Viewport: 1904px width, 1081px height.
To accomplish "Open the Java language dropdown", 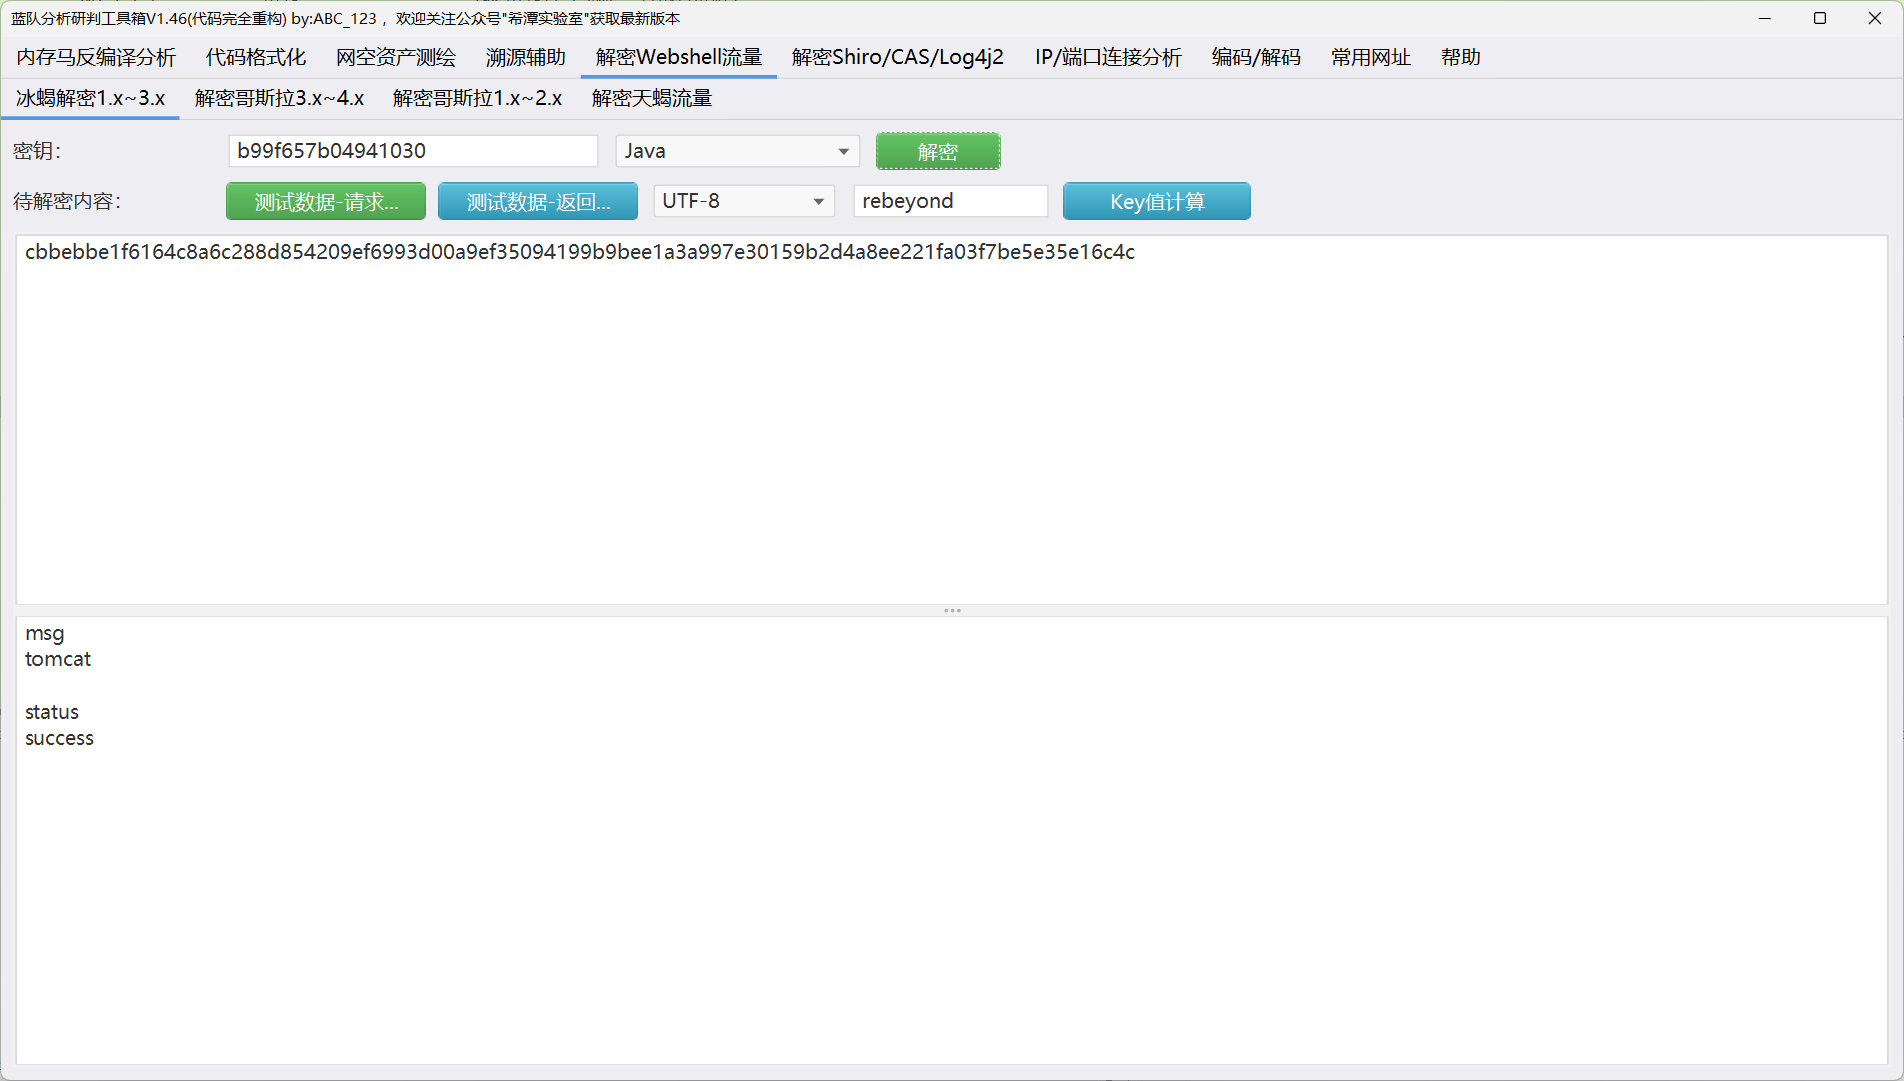I will click(x=737, y=151).
